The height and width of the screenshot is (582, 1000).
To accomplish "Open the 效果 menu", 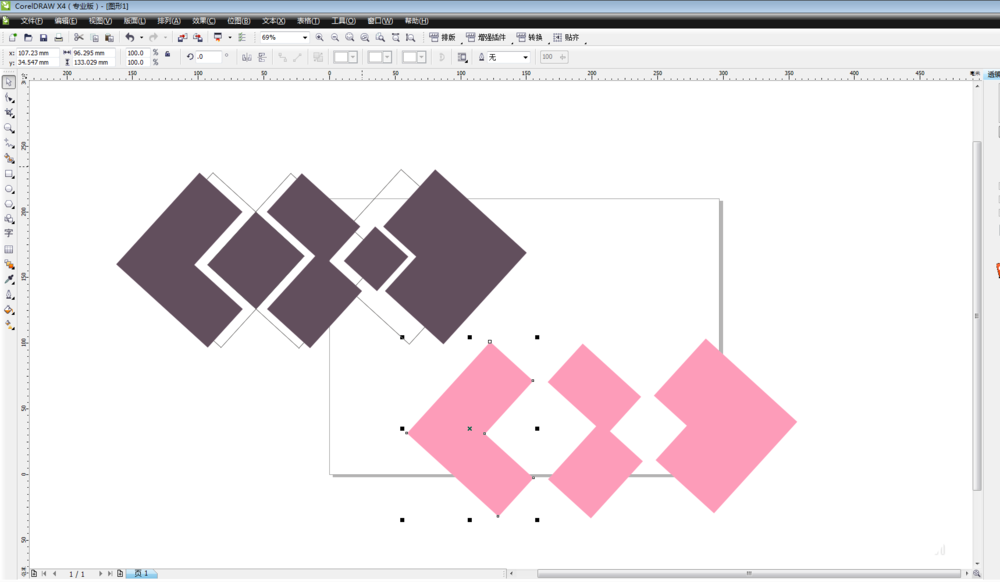I will pos(203,20).
